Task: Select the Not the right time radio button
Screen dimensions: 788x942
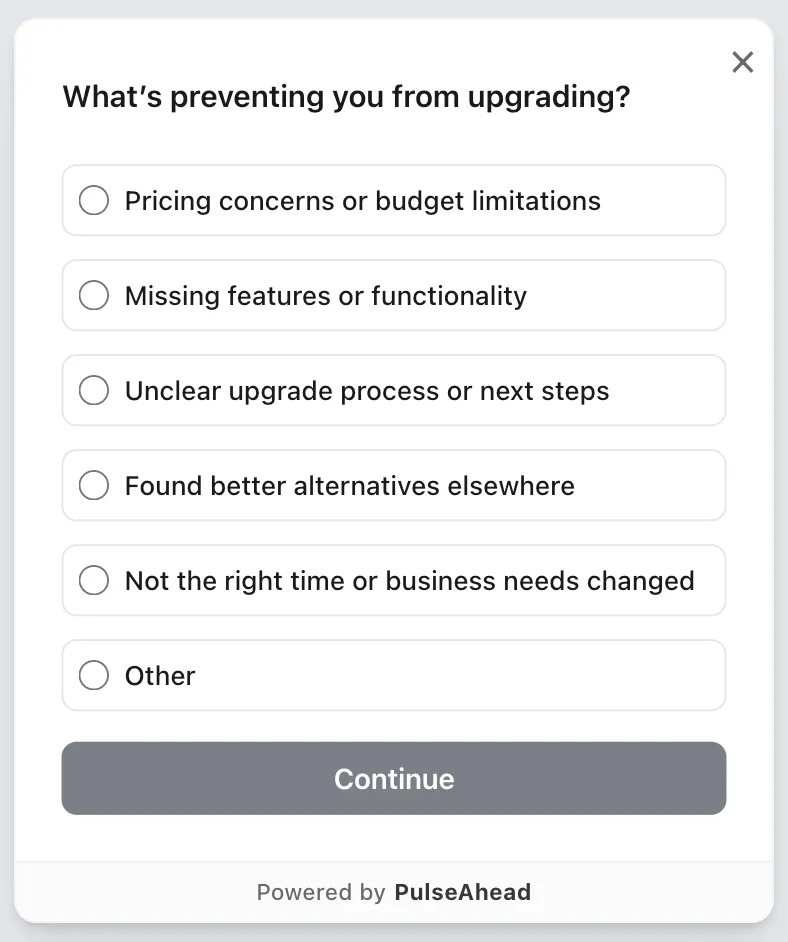Action: [x=93, y=580]
